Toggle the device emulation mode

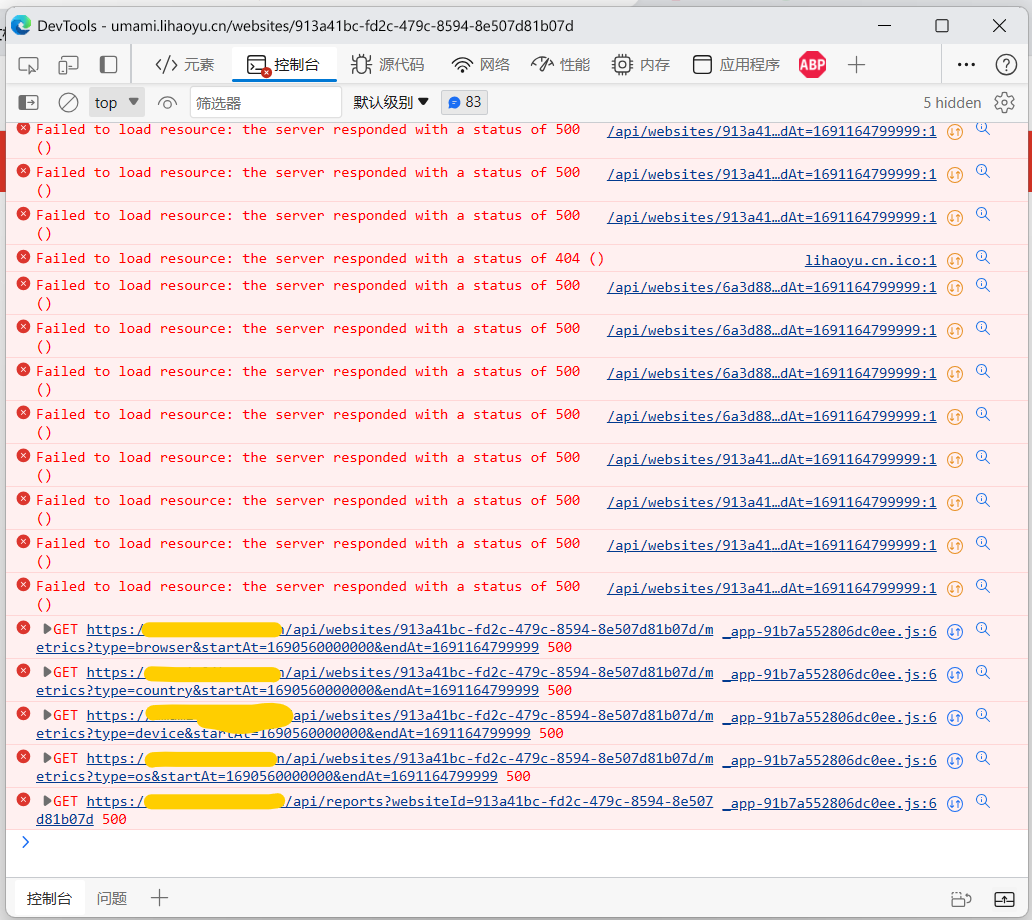coord(68,65)
